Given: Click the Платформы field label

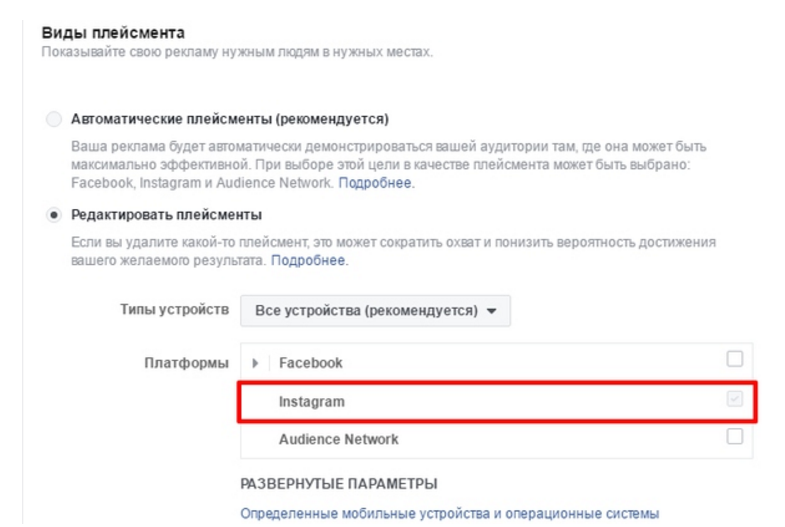Looking at the screenshot, I should 186,363.
